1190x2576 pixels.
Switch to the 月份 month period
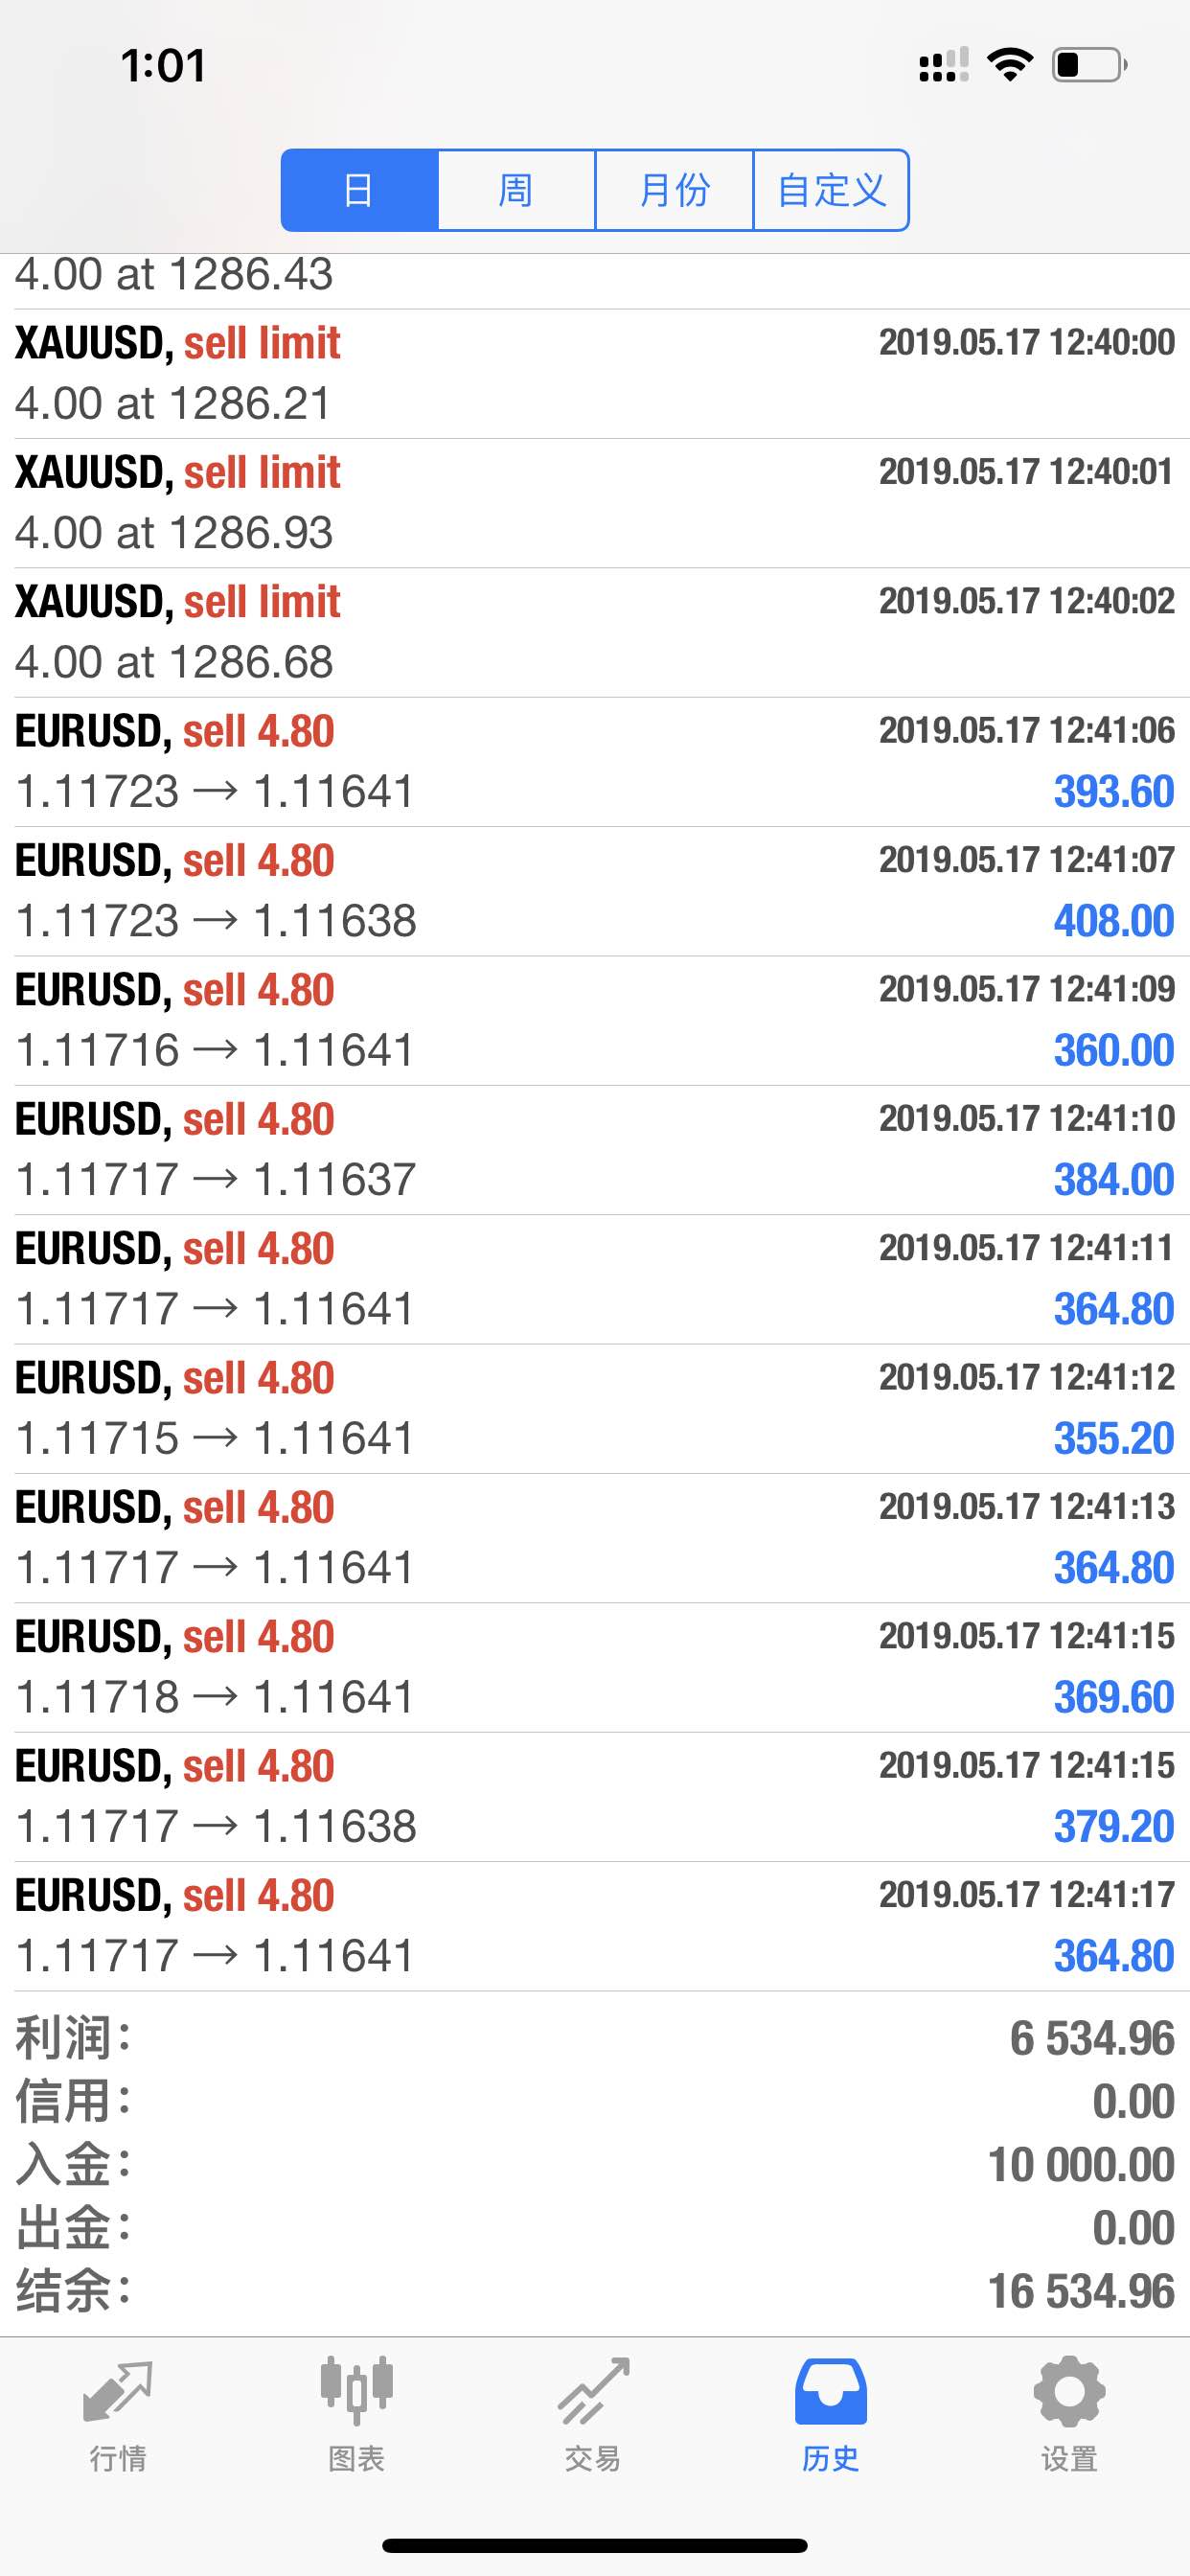pos(674,190)
